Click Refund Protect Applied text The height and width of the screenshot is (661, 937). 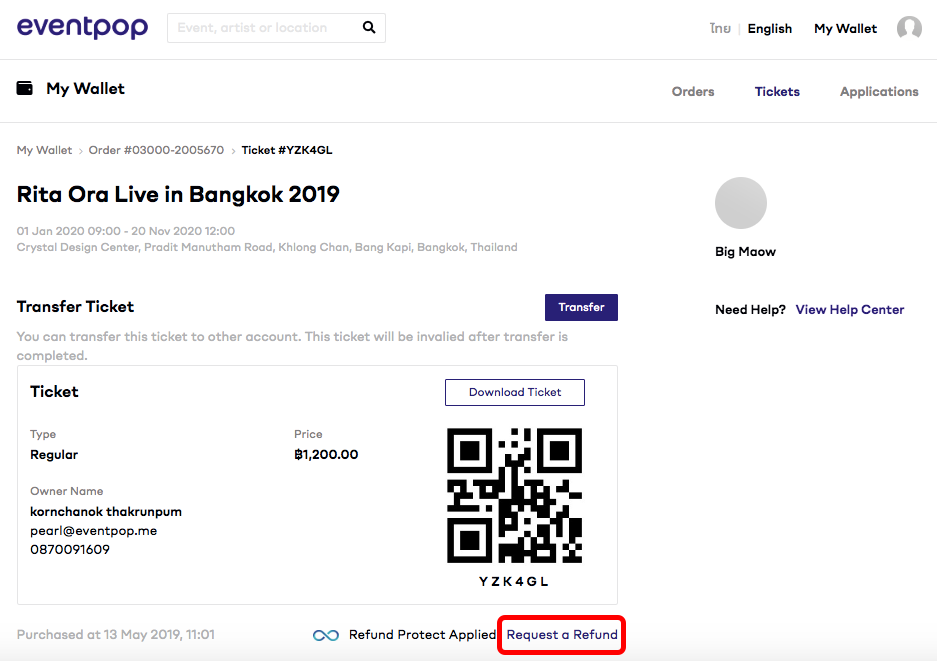[422, 635]
